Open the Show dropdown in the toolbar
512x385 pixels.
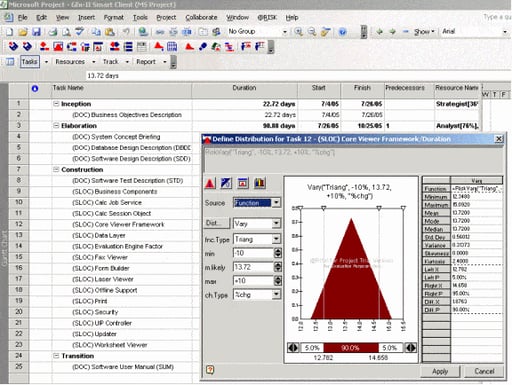tap(424, 32)
